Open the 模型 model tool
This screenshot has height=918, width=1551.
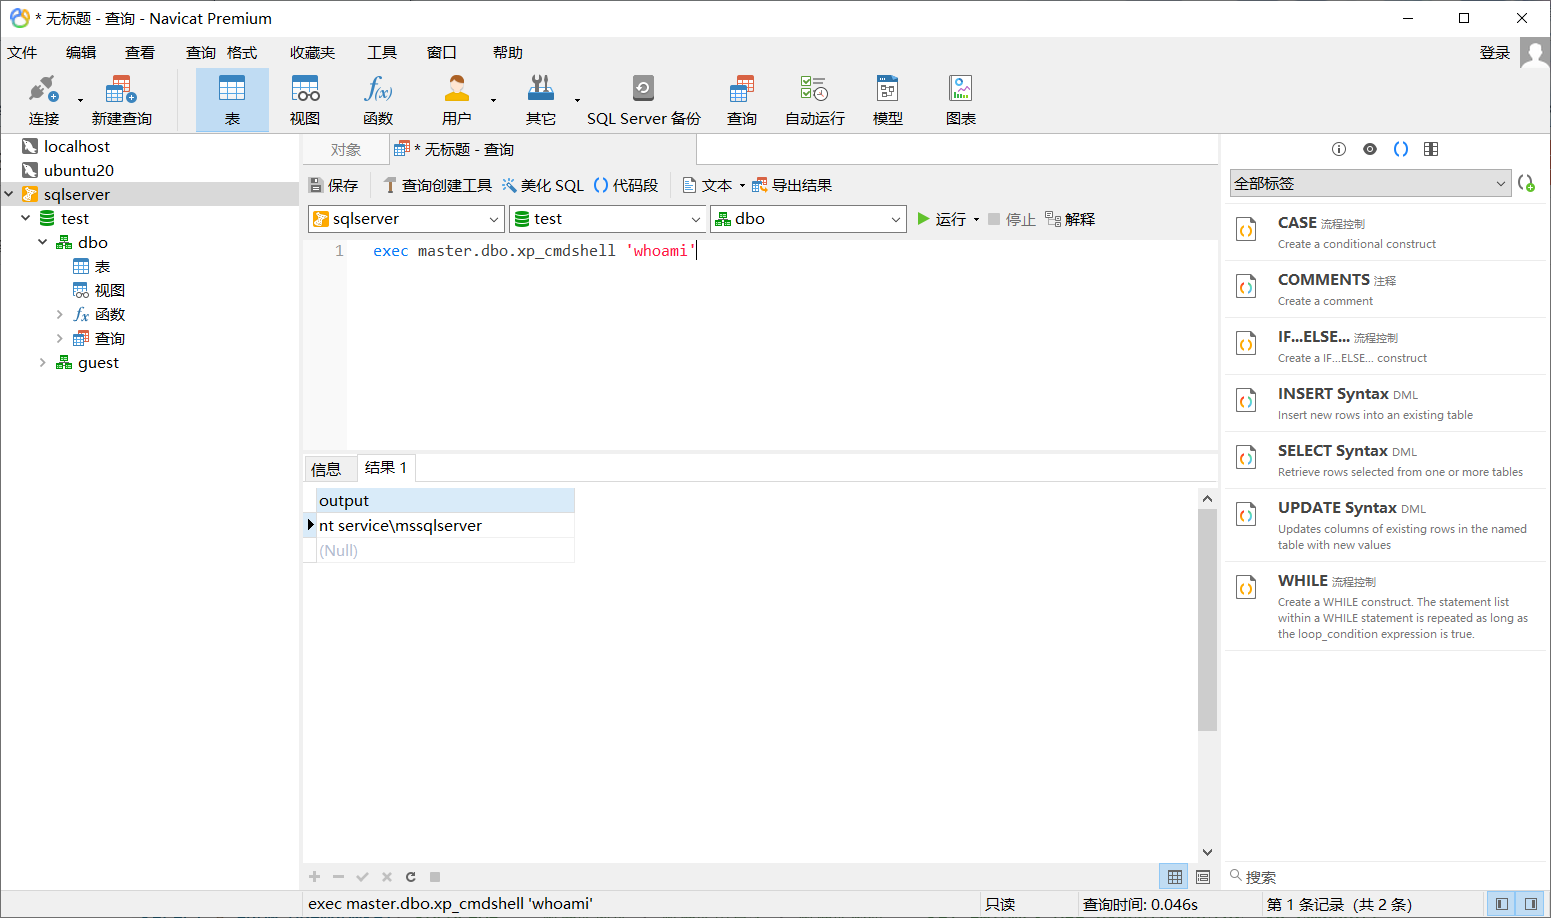[x=887, y=100]
